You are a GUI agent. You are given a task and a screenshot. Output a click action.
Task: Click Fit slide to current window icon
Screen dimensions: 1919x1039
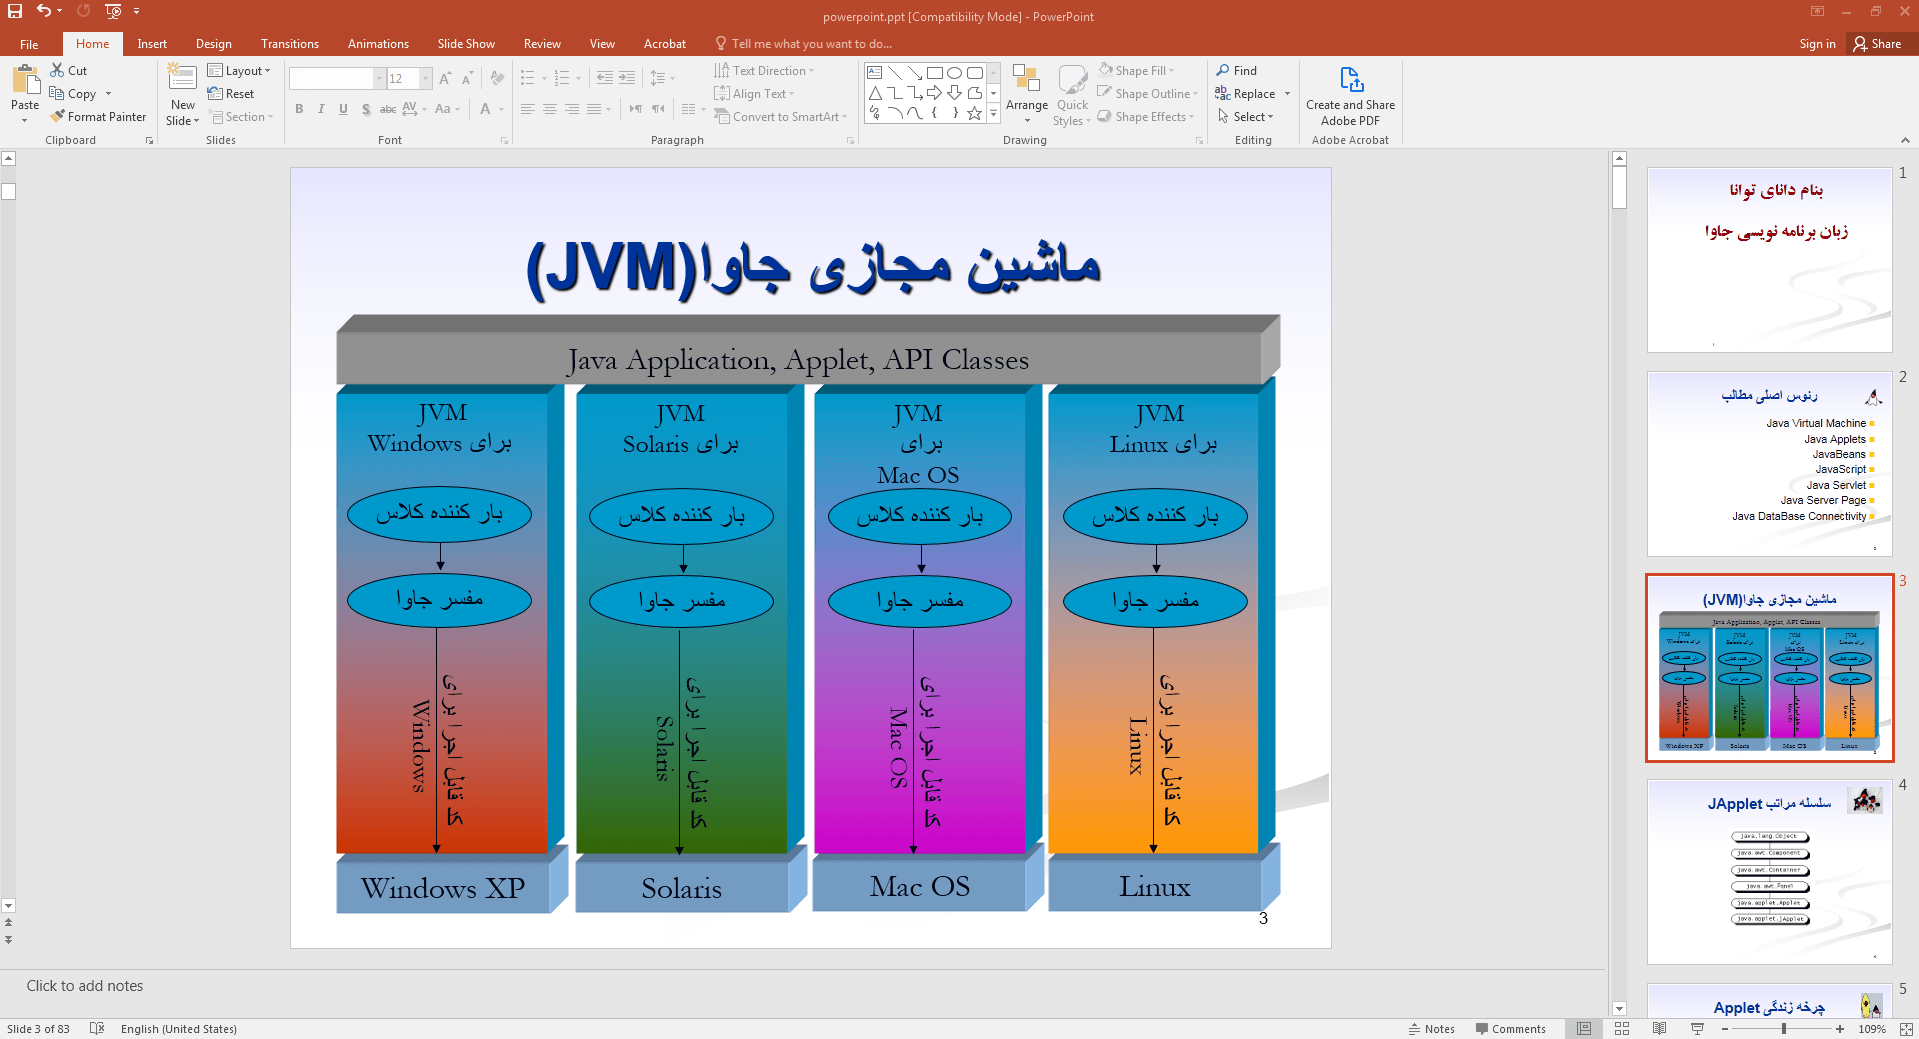pyautogui.click(x=1906, y=1029)
